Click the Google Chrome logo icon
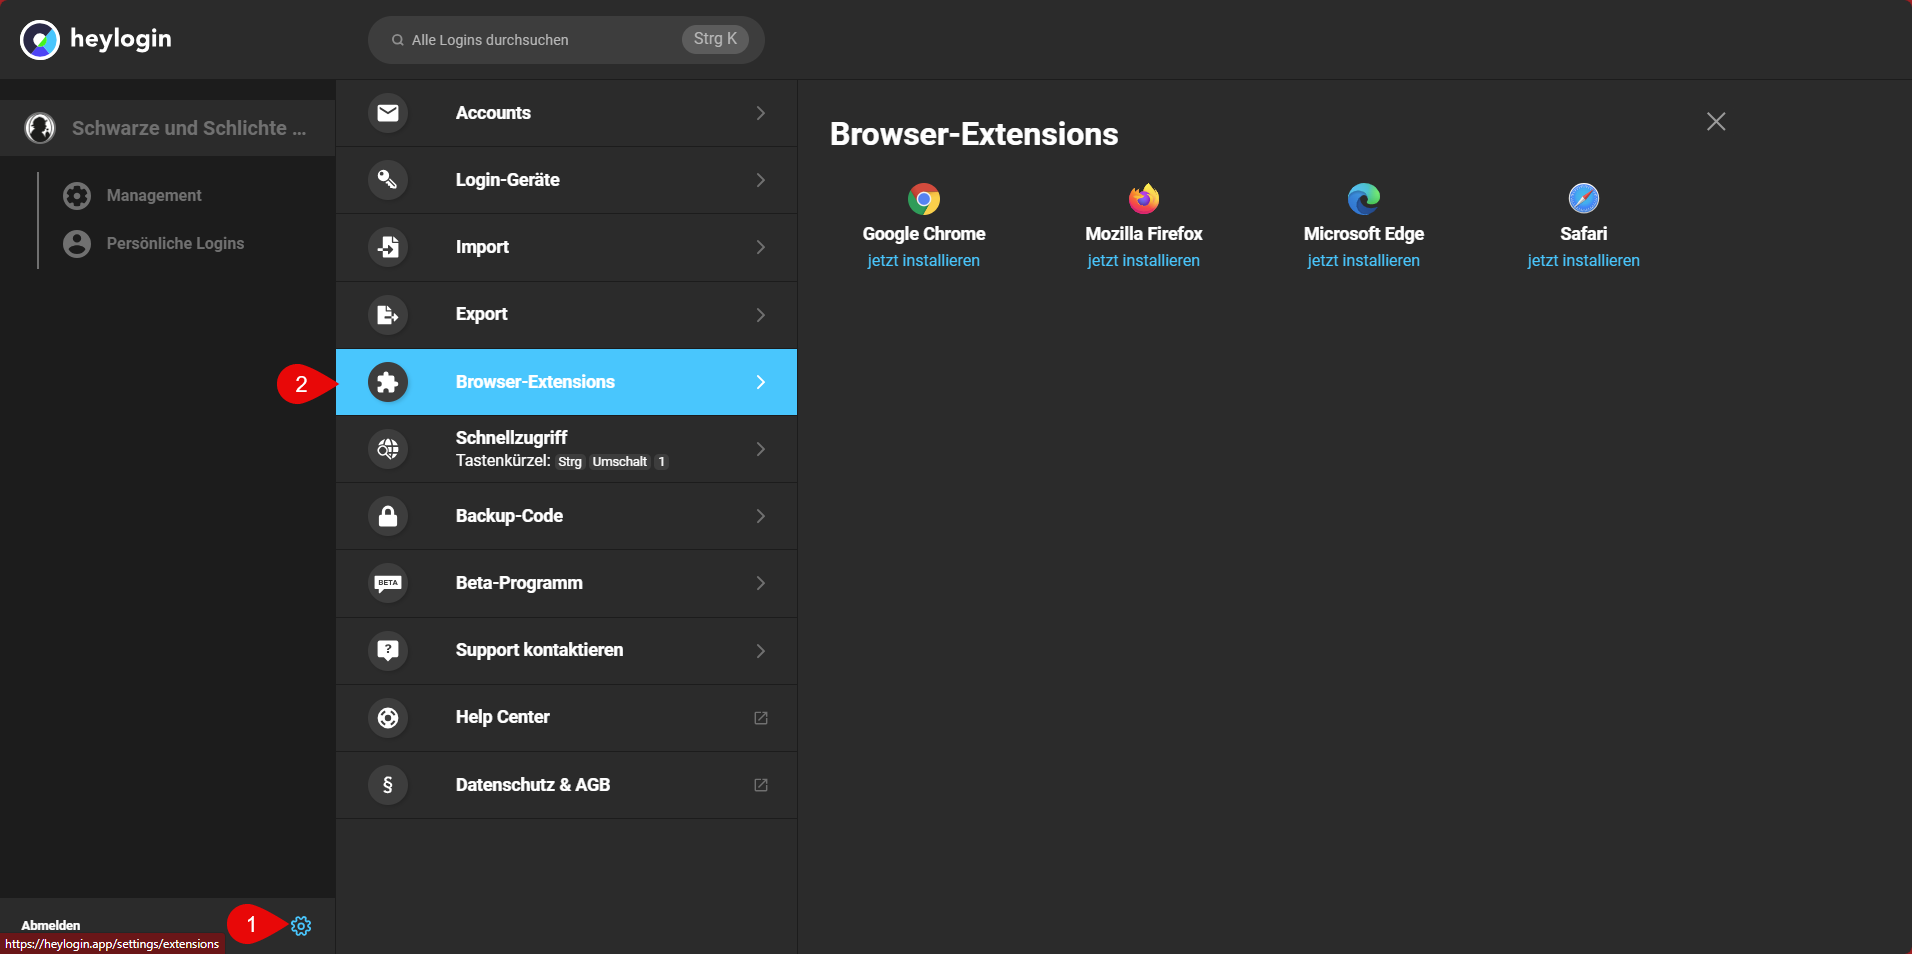The height and width of the screenshot is (954, 1912). [x=923, y=199]
